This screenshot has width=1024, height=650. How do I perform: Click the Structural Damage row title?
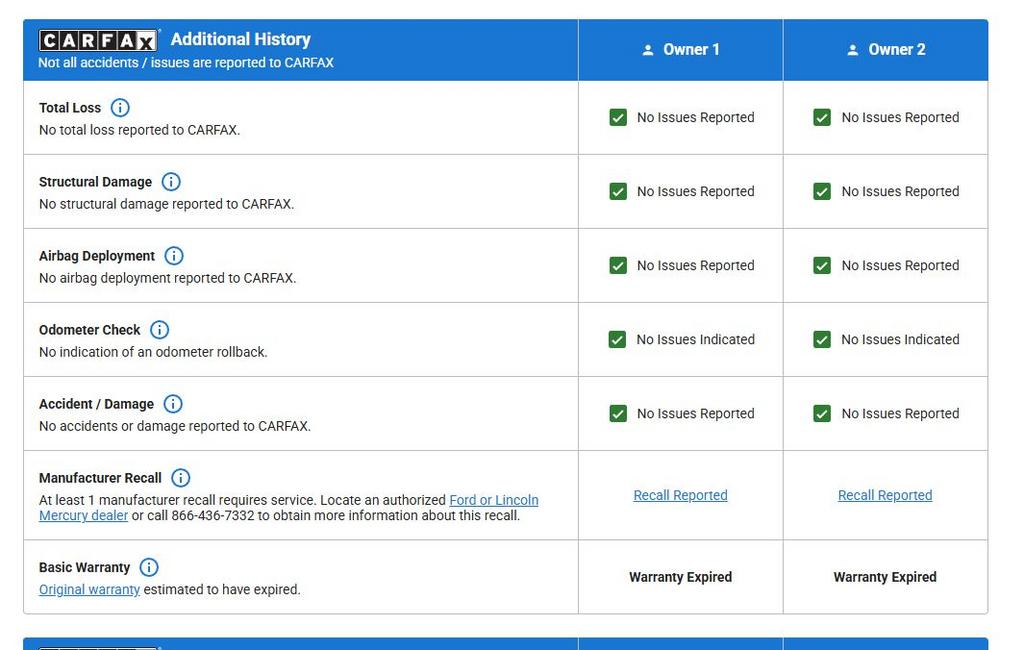[x=95, y=182]
